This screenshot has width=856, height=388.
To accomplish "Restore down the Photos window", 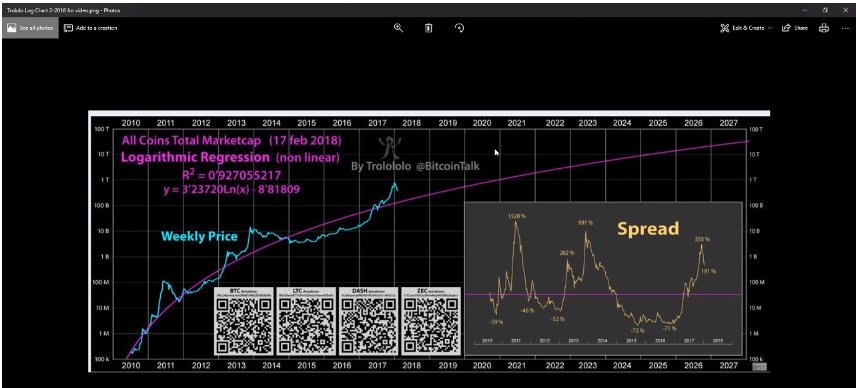I will coord(825,10).
